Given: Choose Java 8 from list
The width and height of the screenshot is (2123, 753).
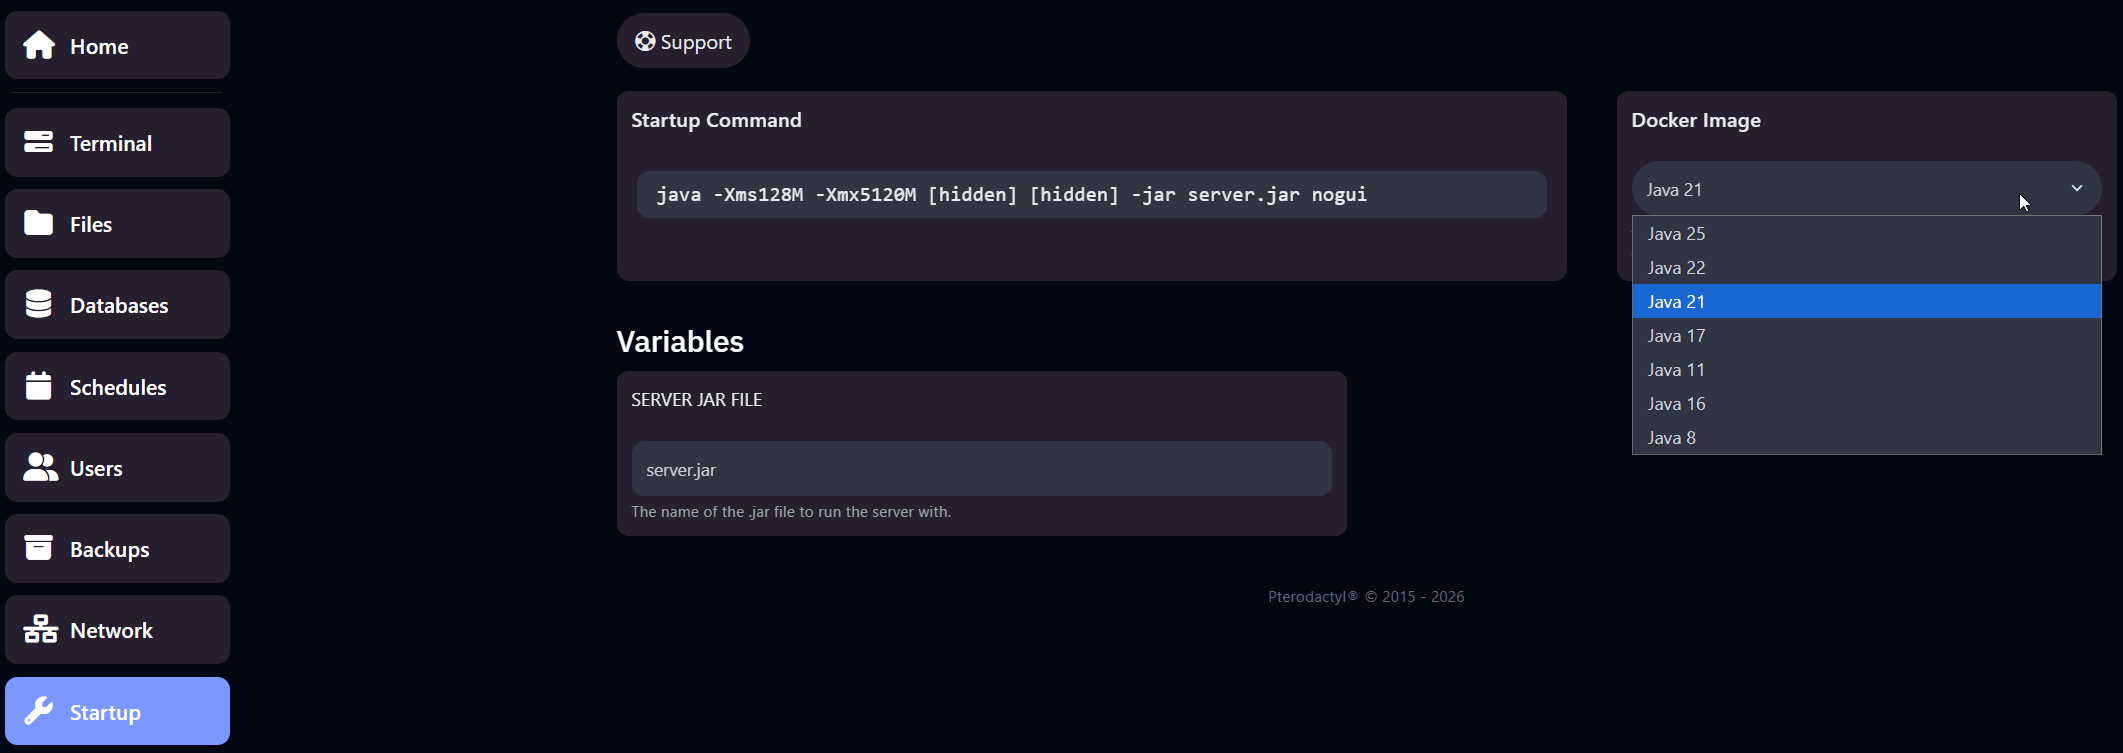Looking at the screenshot, I should (x=1866, y=437).
